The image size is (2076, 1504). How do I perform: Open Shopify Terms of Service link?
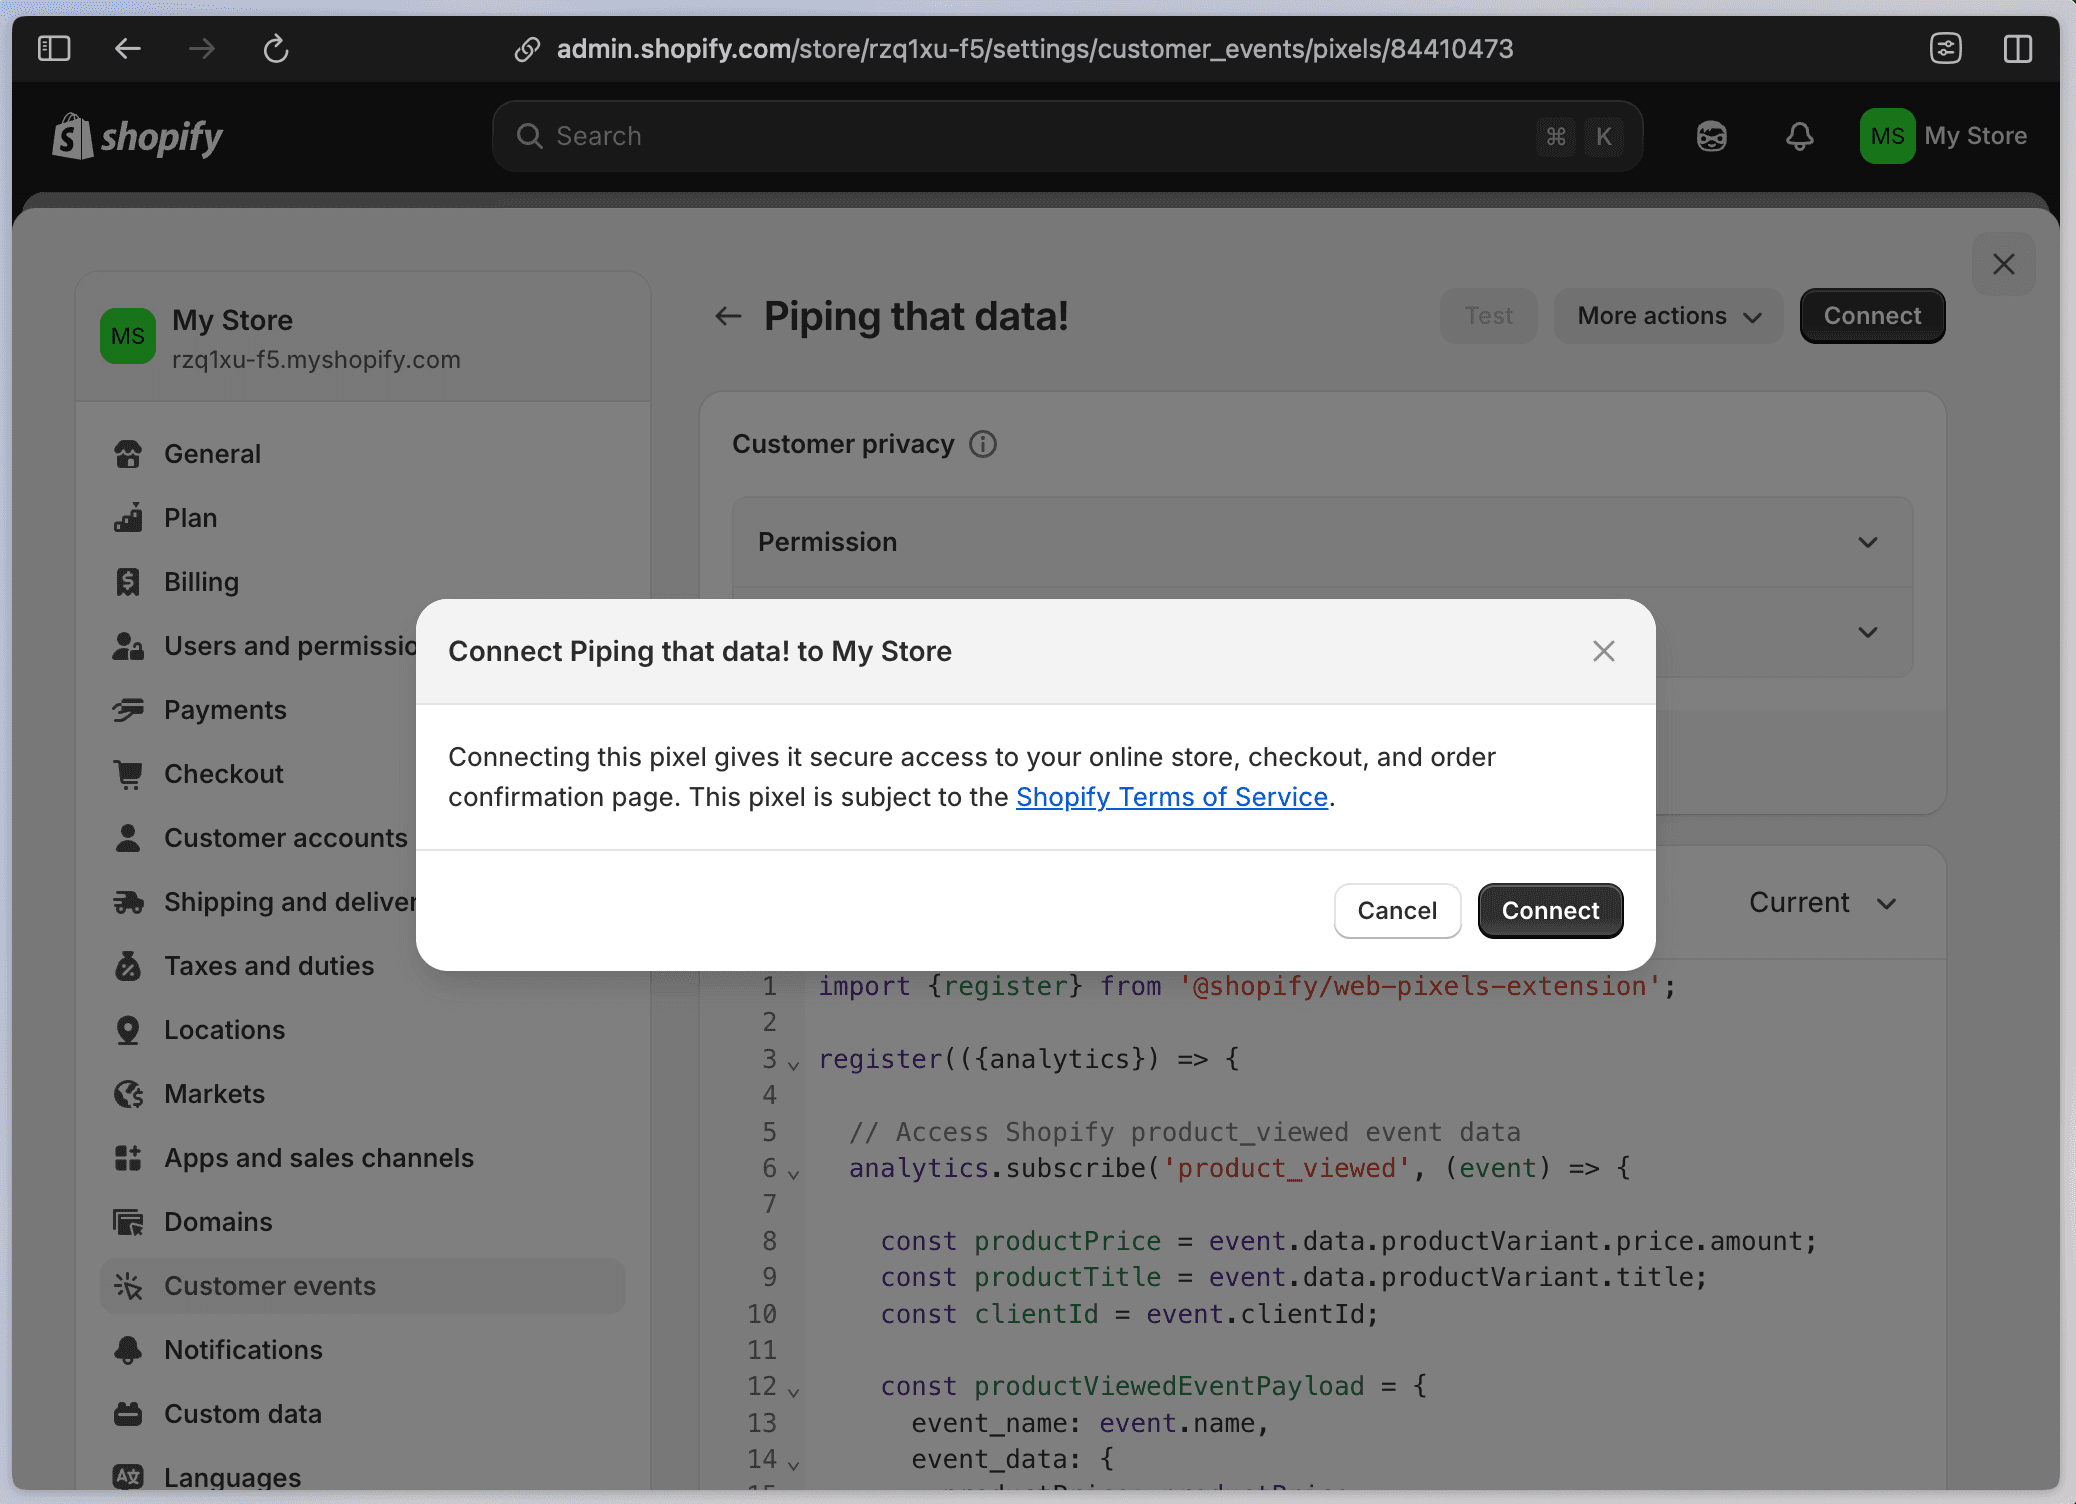[x=1171, y=797]
